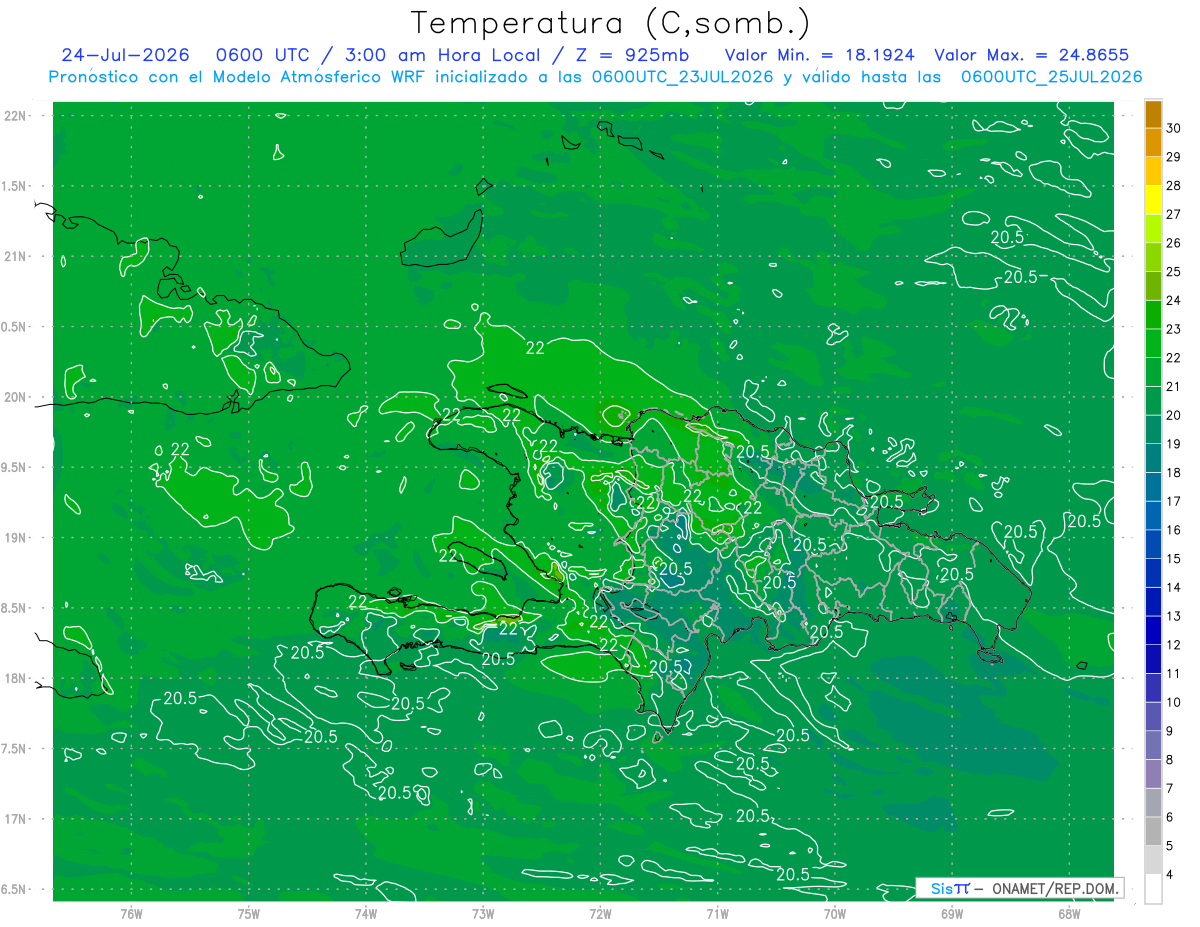Click 'Valor Min. = 18.1924' text
The width and height of the screenshot is (1200, 927).
pyautogui.click(x=818, y=55)
